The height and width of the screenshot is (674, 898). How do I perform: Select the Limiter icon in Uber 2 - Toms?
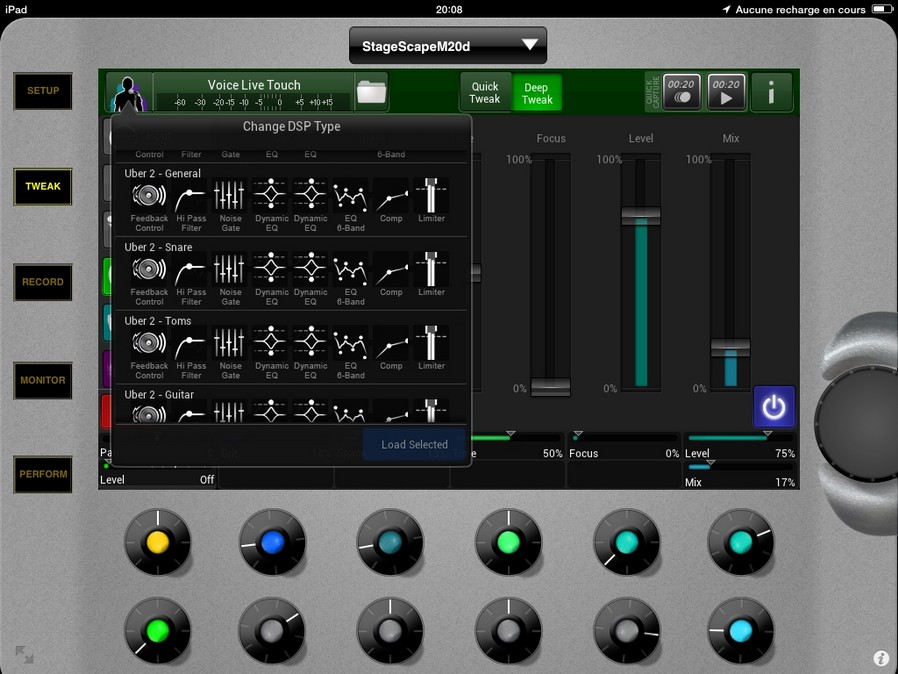431,343
